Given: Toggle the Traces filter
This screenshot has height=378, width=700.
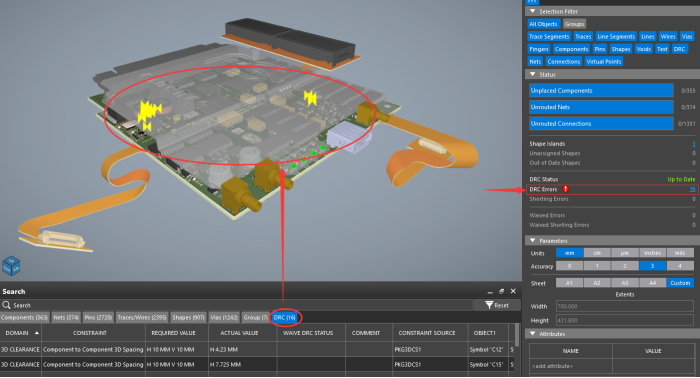Looking at the screenshot, I should coord(583,37).
